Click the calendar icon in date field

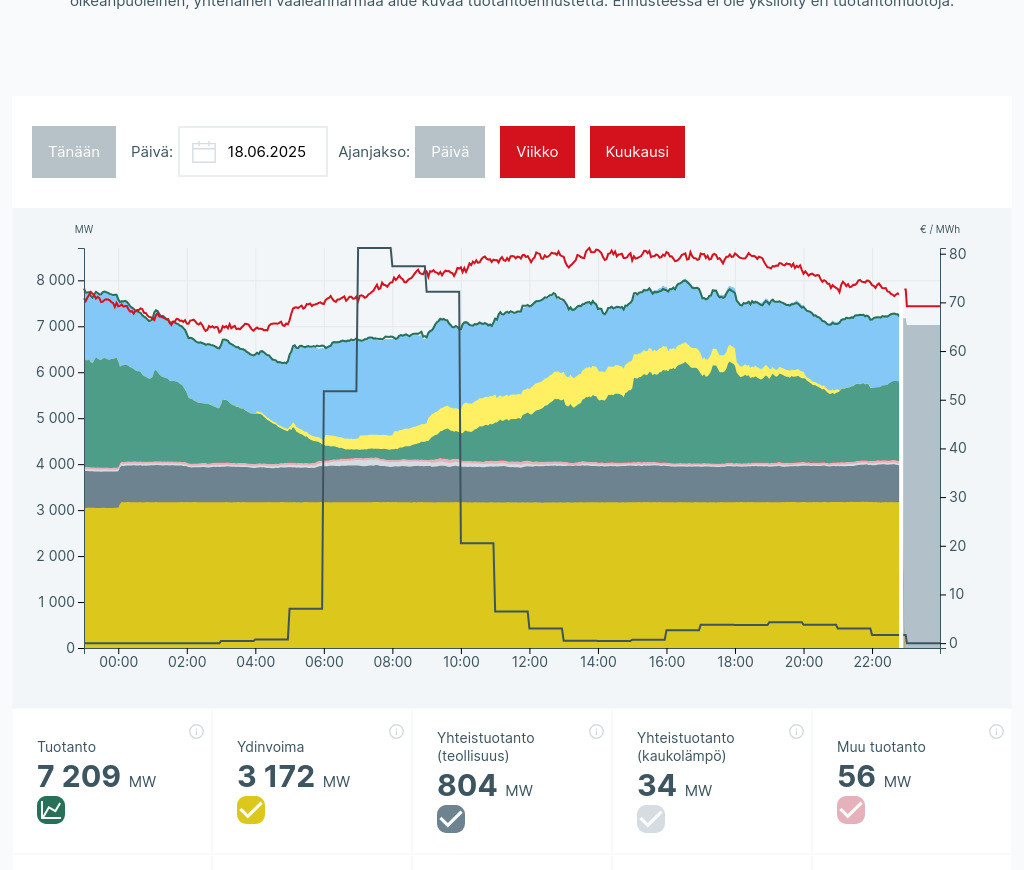click(x=204, y=152)
